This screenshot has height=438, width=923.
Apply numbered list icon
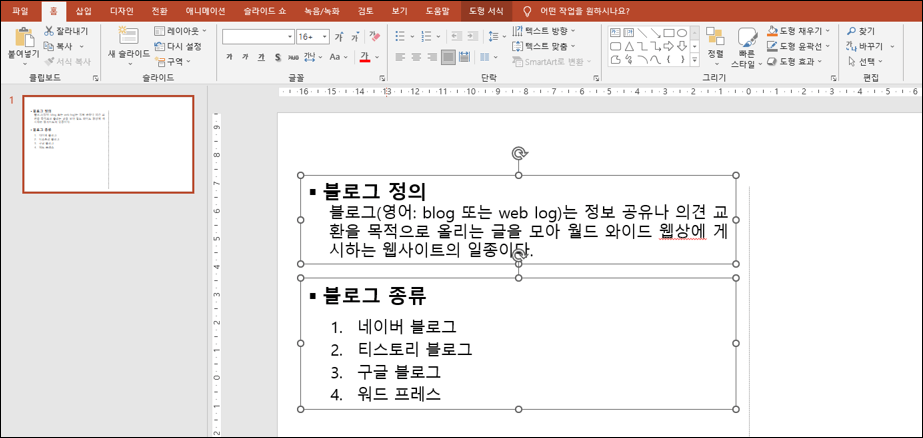(426, 36)
